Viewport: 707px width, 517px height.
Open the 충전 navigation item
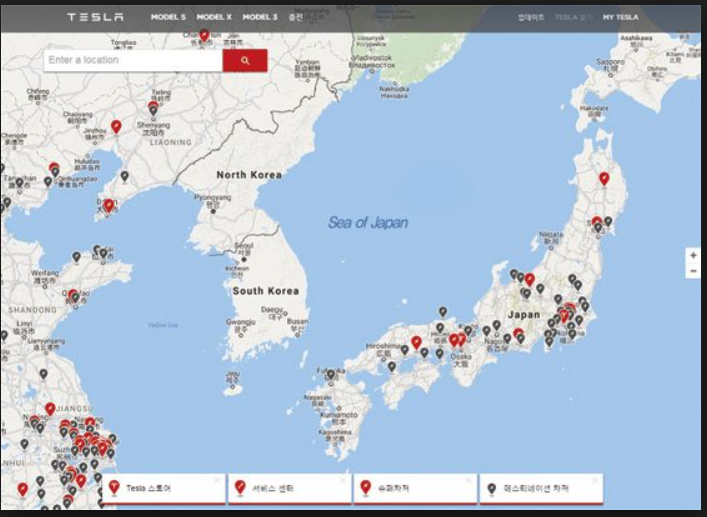click(296, 17)
